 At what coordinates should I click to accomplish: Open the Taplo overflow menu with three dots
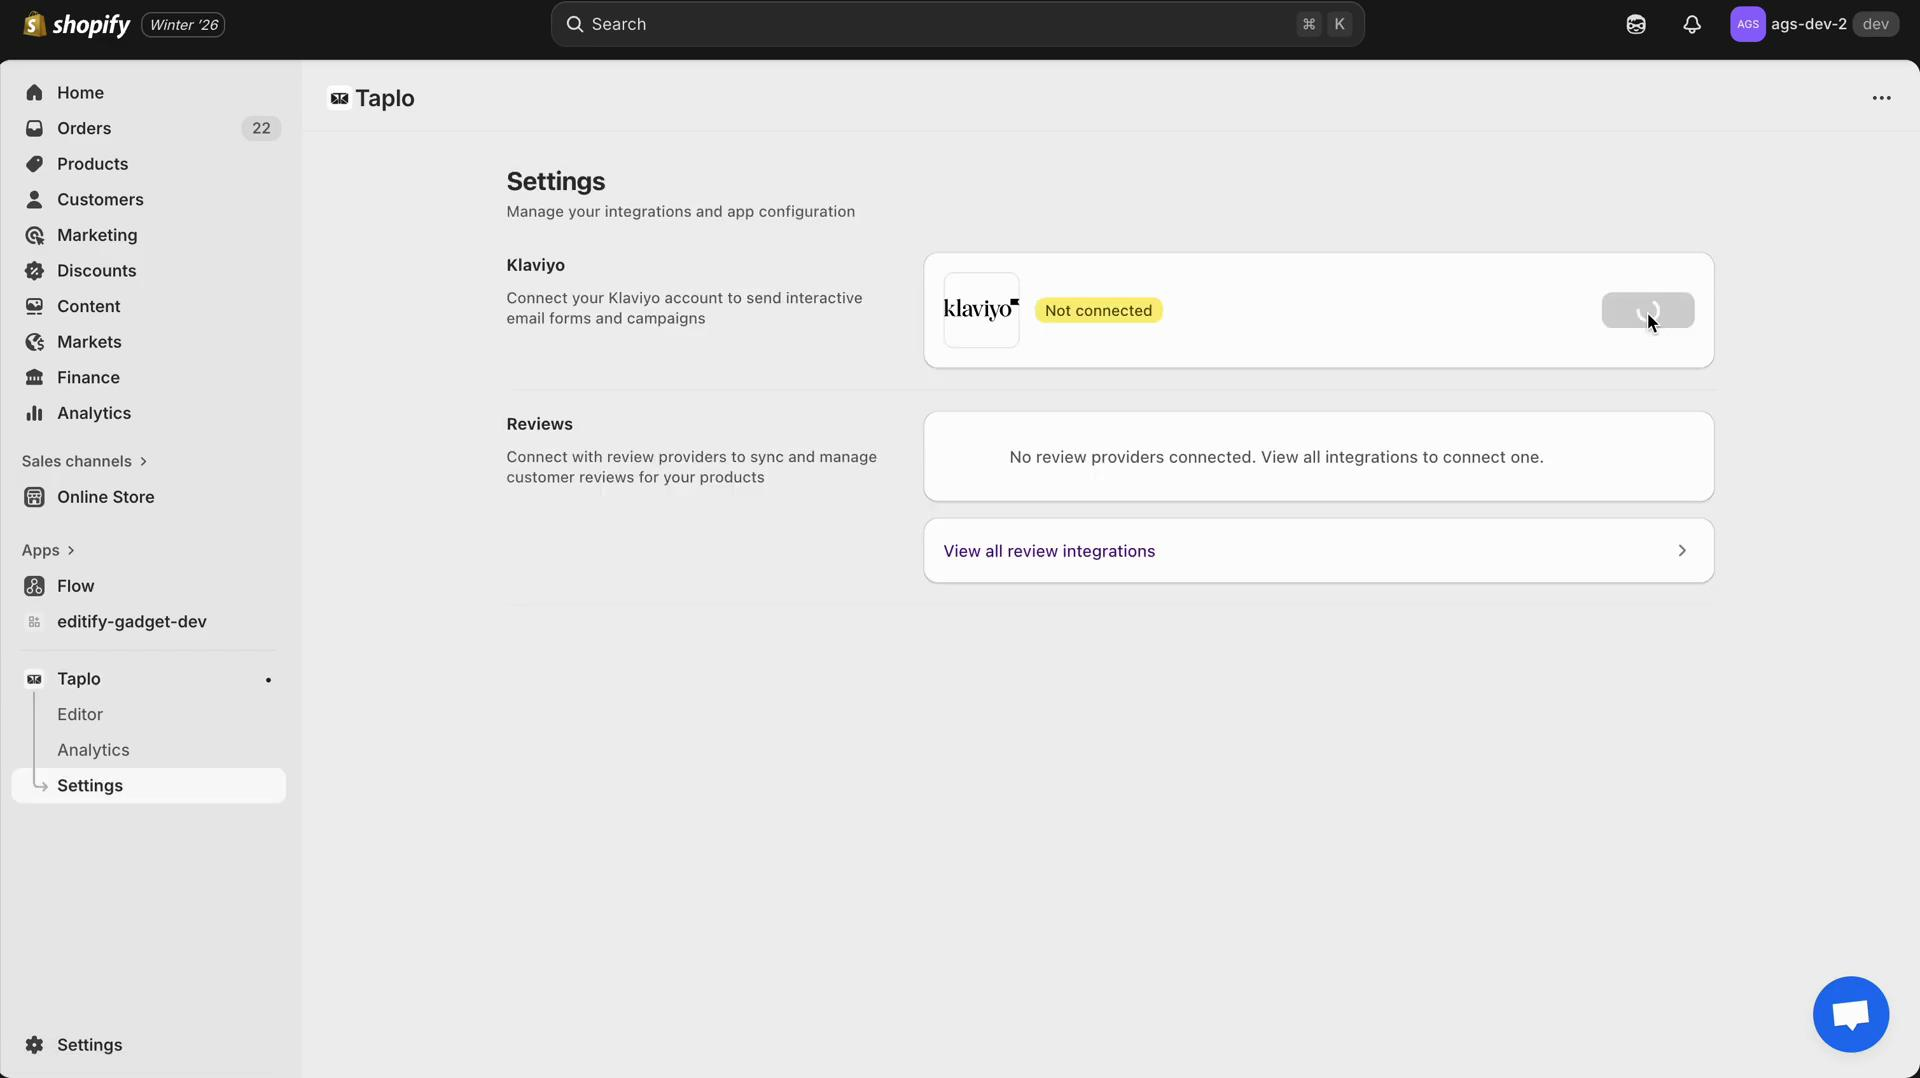[x=1882, y=97]
